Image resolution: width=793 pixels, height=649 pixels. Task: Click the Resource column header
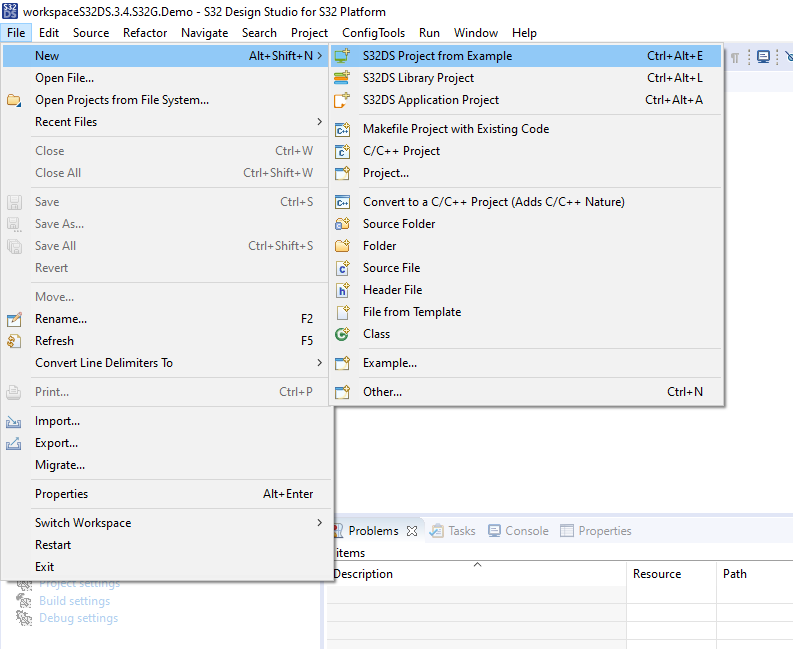click(x=671, y=574)
